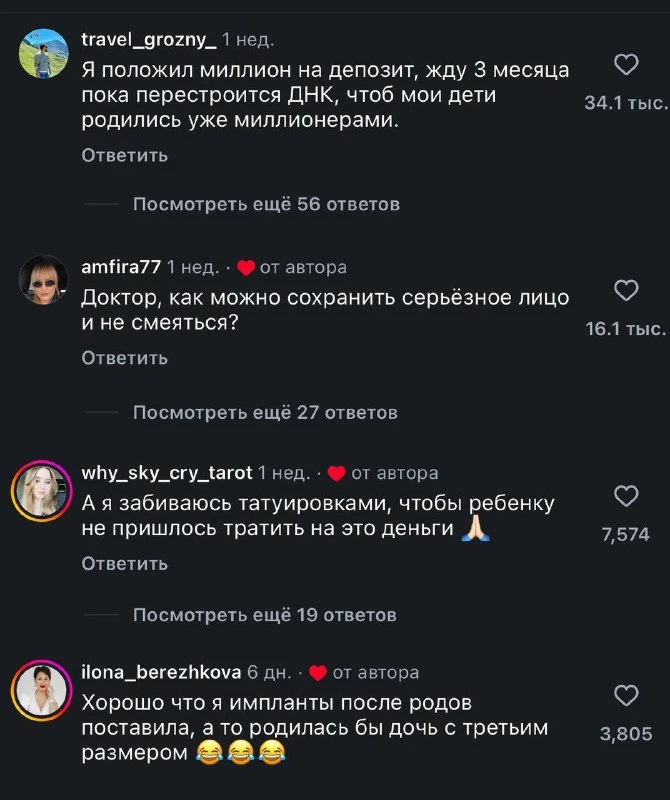Expand 56 more replies under travel_grozny_
This screenshot has height=800, width=670.
point(266,204)
